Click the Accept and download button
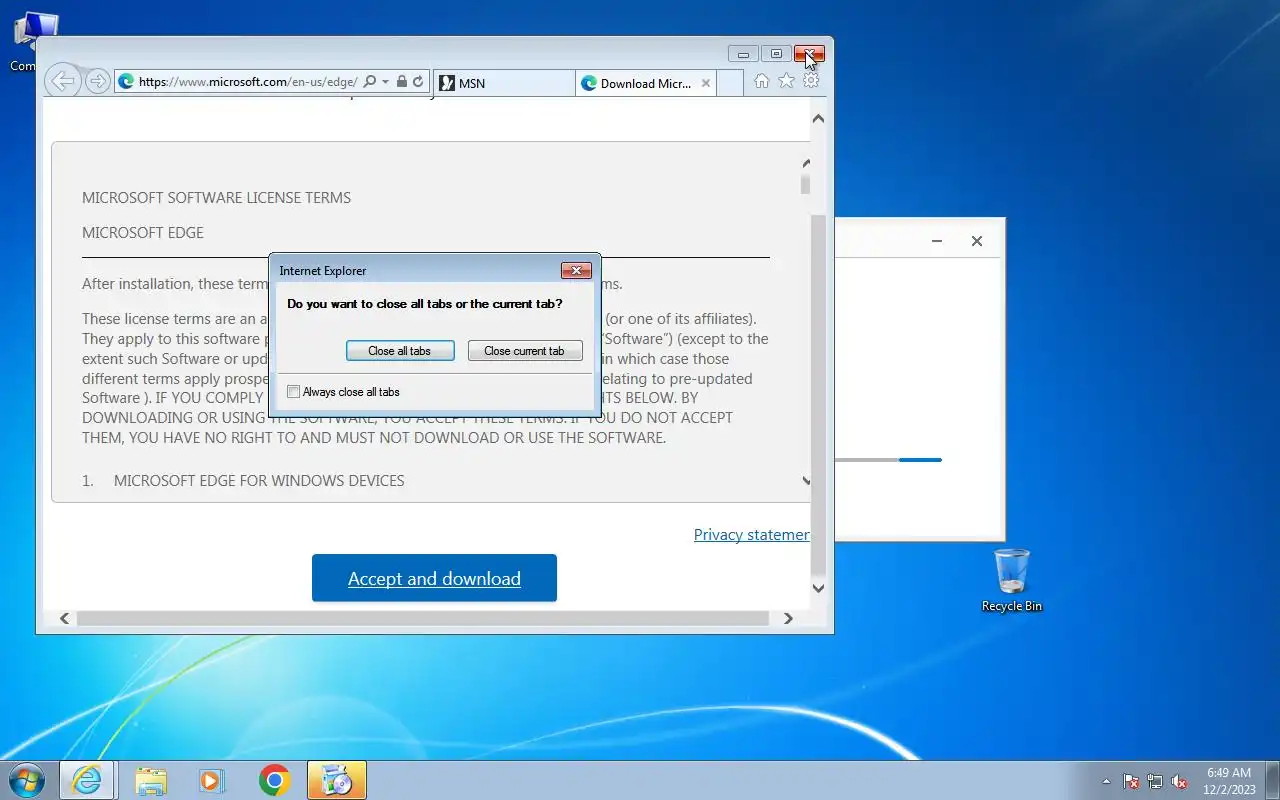This screenshot has height=800, width=1280. (434, 578)
